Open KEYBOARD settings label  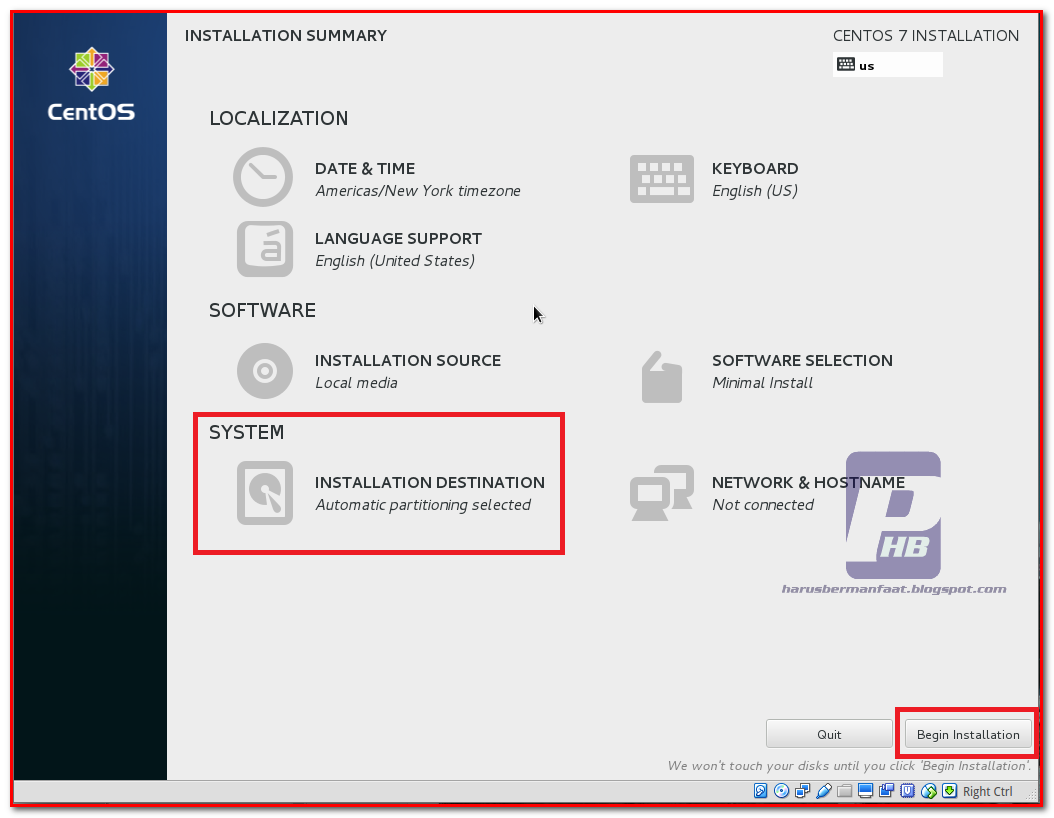pos(755,168)
